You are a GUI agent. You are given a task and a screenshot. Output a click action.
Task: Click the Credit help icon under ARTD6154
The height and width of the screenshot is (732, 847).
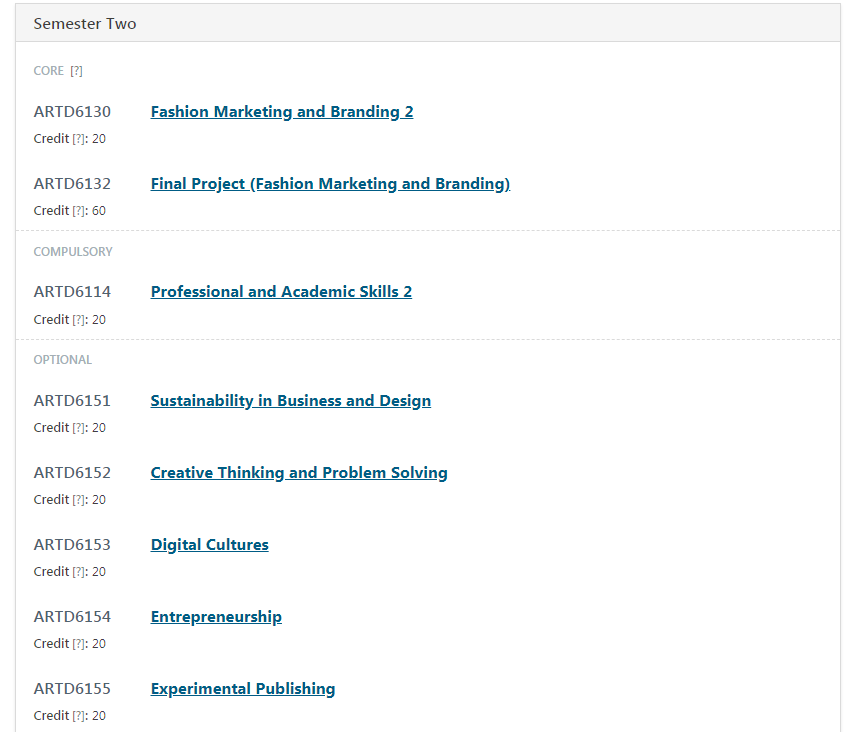79,644
